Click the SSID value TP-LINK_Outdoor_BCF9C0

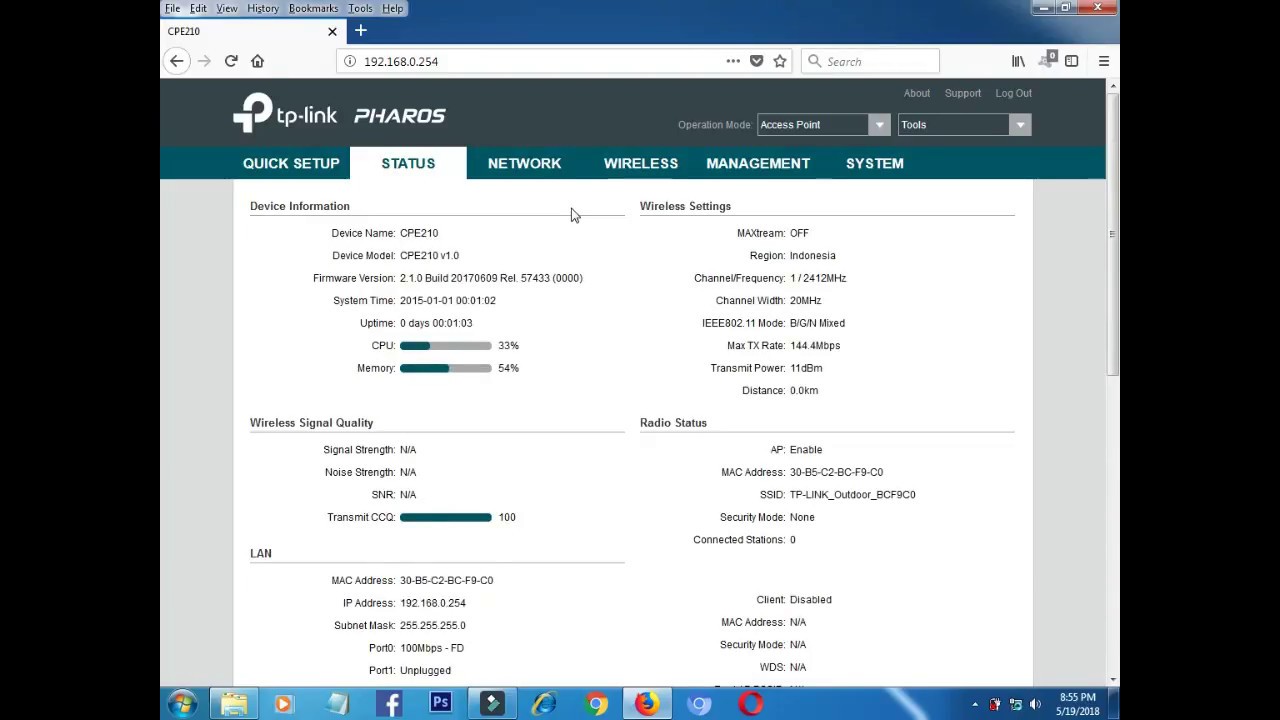coord(853,495)
